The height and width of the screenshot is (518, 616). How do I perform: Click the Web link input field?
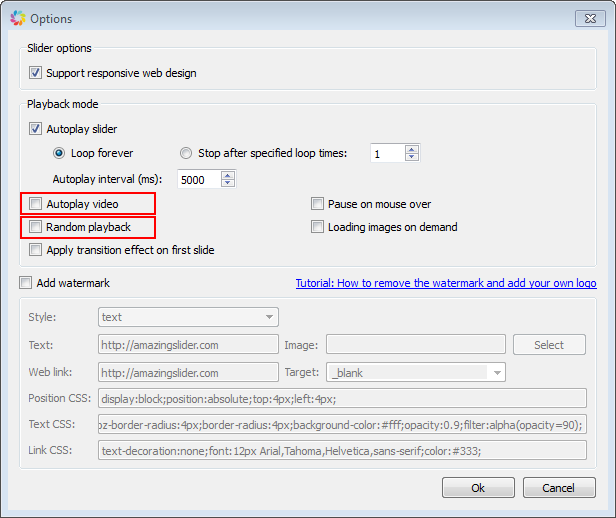pyautogui.click(x=188, y=372)
